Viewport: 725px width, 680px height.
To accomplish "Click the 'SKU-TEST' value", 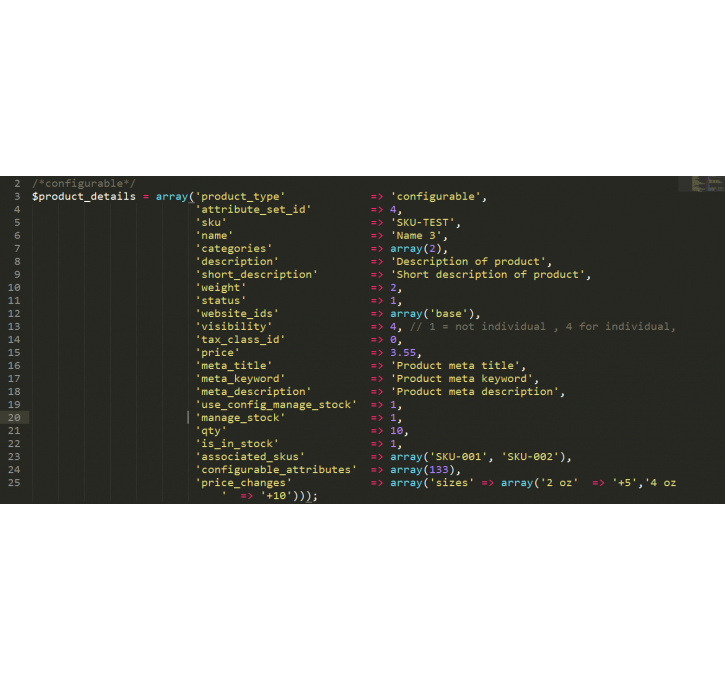I will point(423,222).
